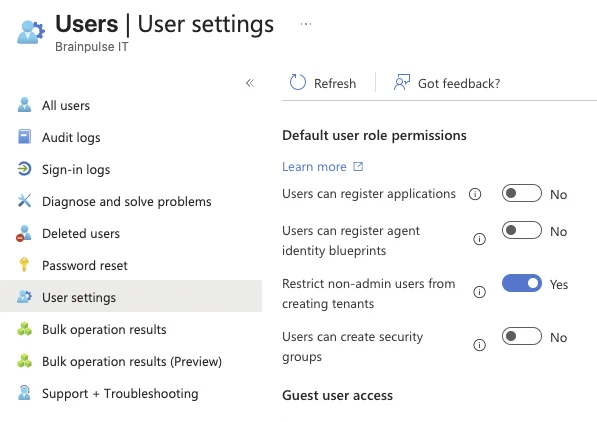Click the Users can create security groups label
The height and width of the screenshot is (422, 597).
tap(353, 347)
